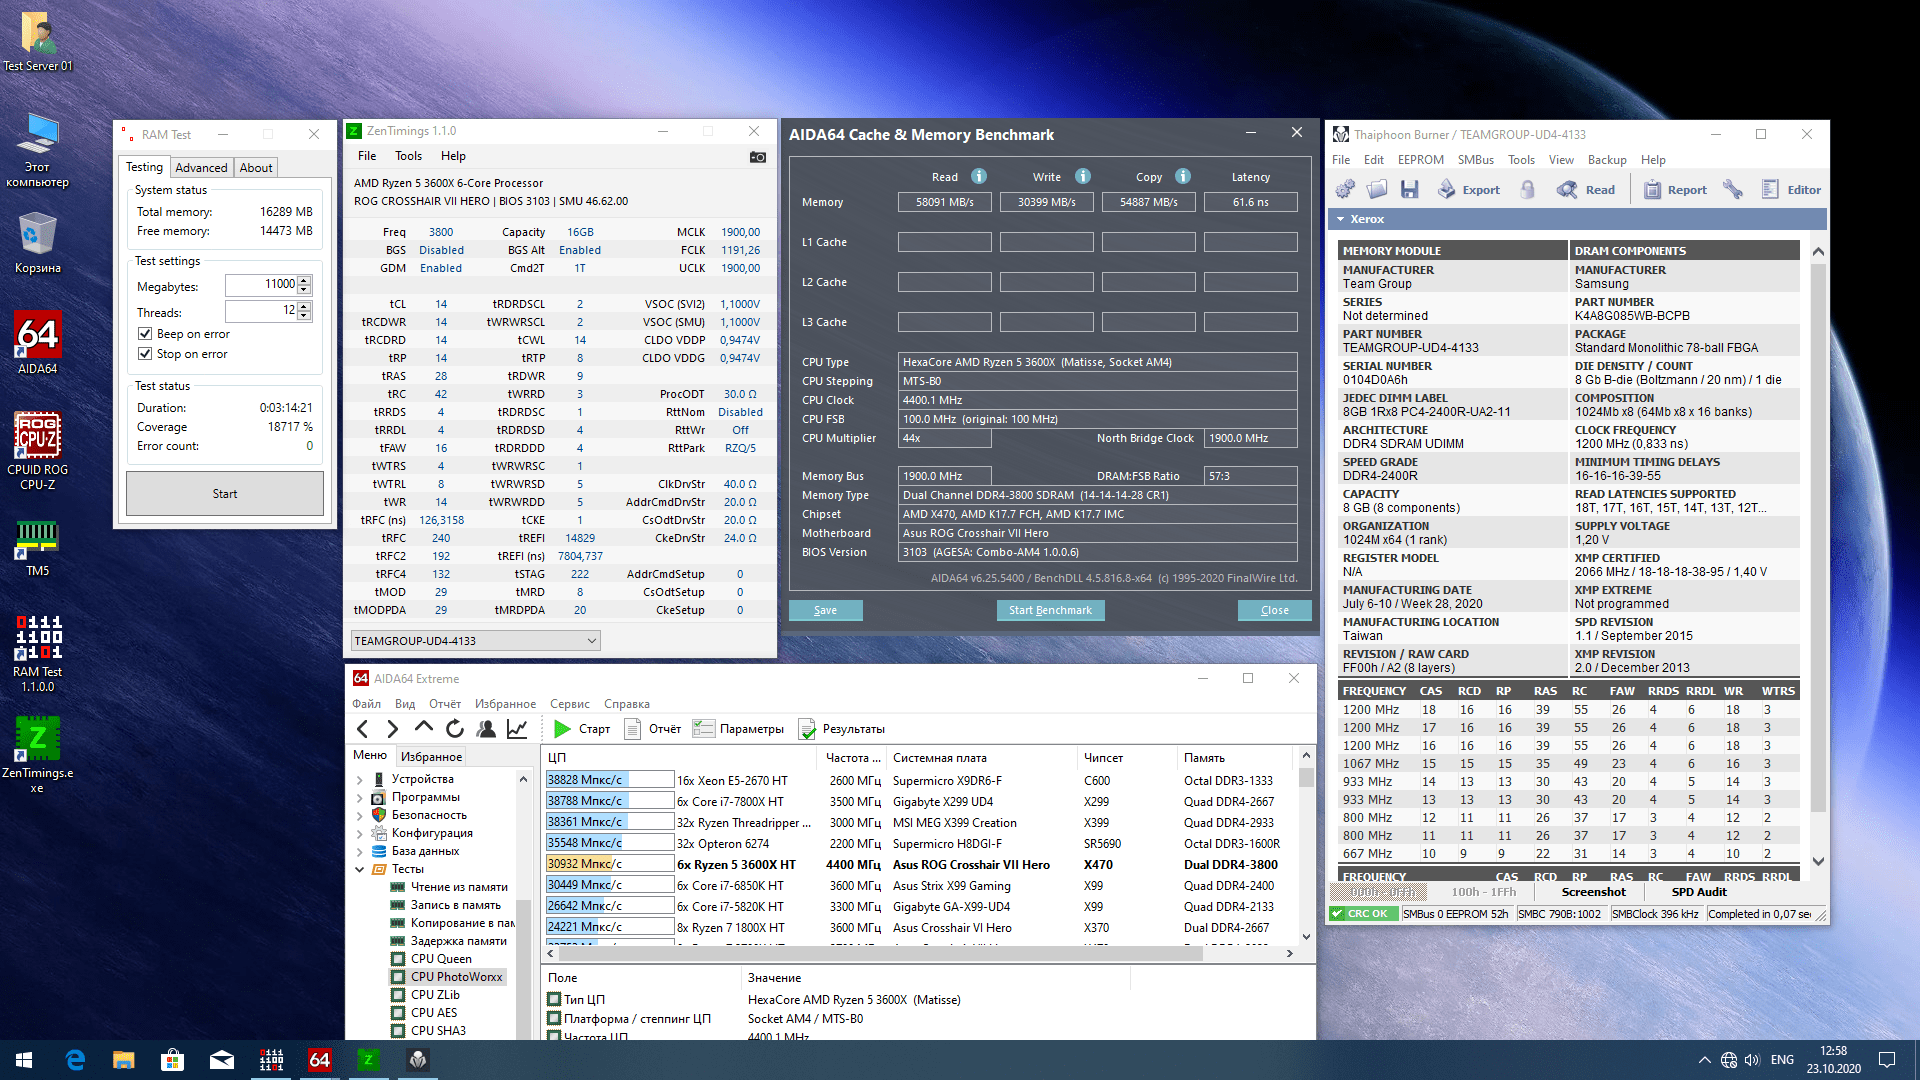Click the Write info icon in AIDA64 benchmark
Screen dimensions: 1920x1080
tap(1083, 176)
